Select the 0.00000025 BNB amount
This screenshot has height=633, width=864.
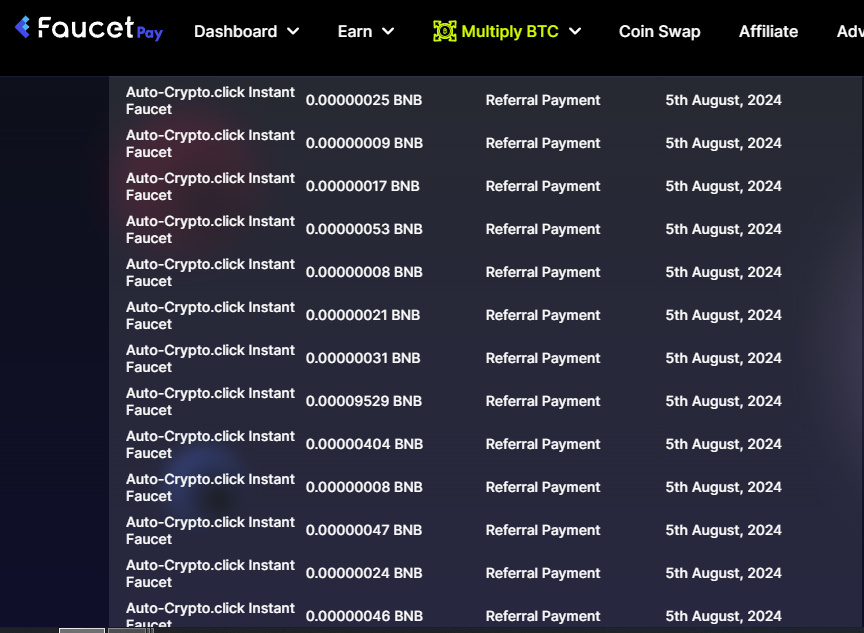[x=364, y=100]
